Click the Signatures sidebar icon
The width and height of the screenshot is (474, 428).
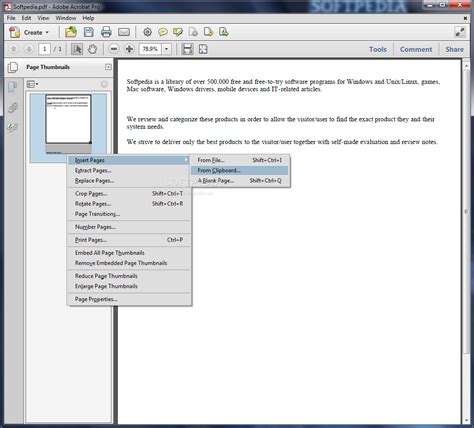tap(13, 127)
